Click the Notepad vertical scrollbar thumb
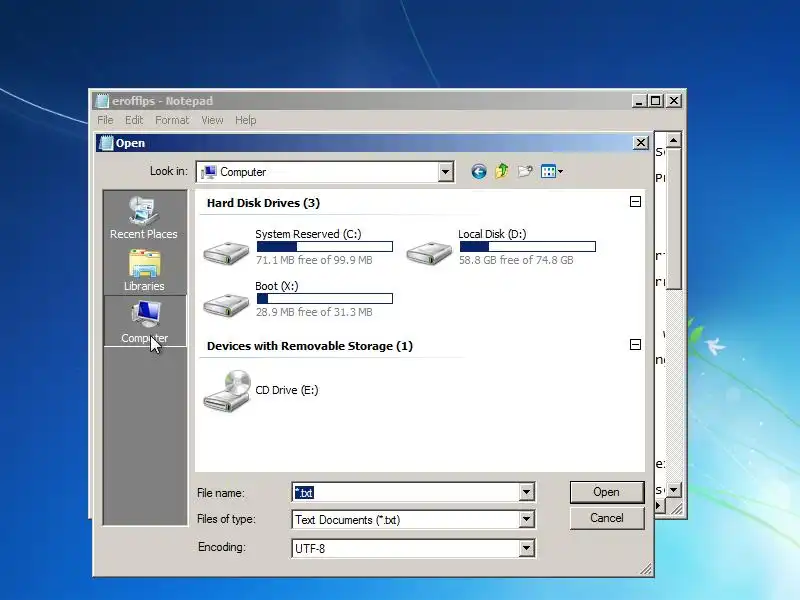Screen dimensions: 800x600 tap(673, 218)
